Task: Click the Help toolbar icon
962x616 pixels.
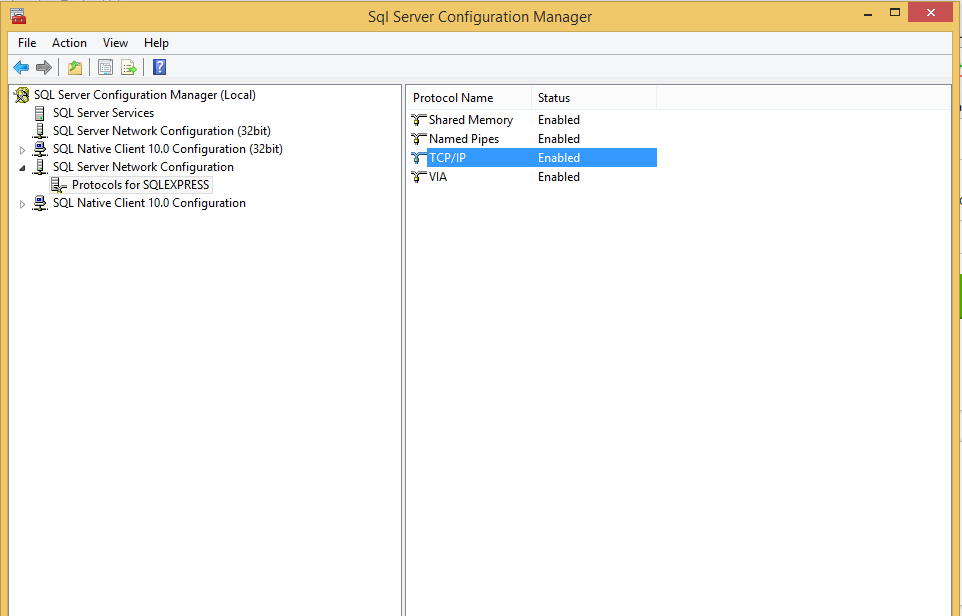Action: [158, 67]
